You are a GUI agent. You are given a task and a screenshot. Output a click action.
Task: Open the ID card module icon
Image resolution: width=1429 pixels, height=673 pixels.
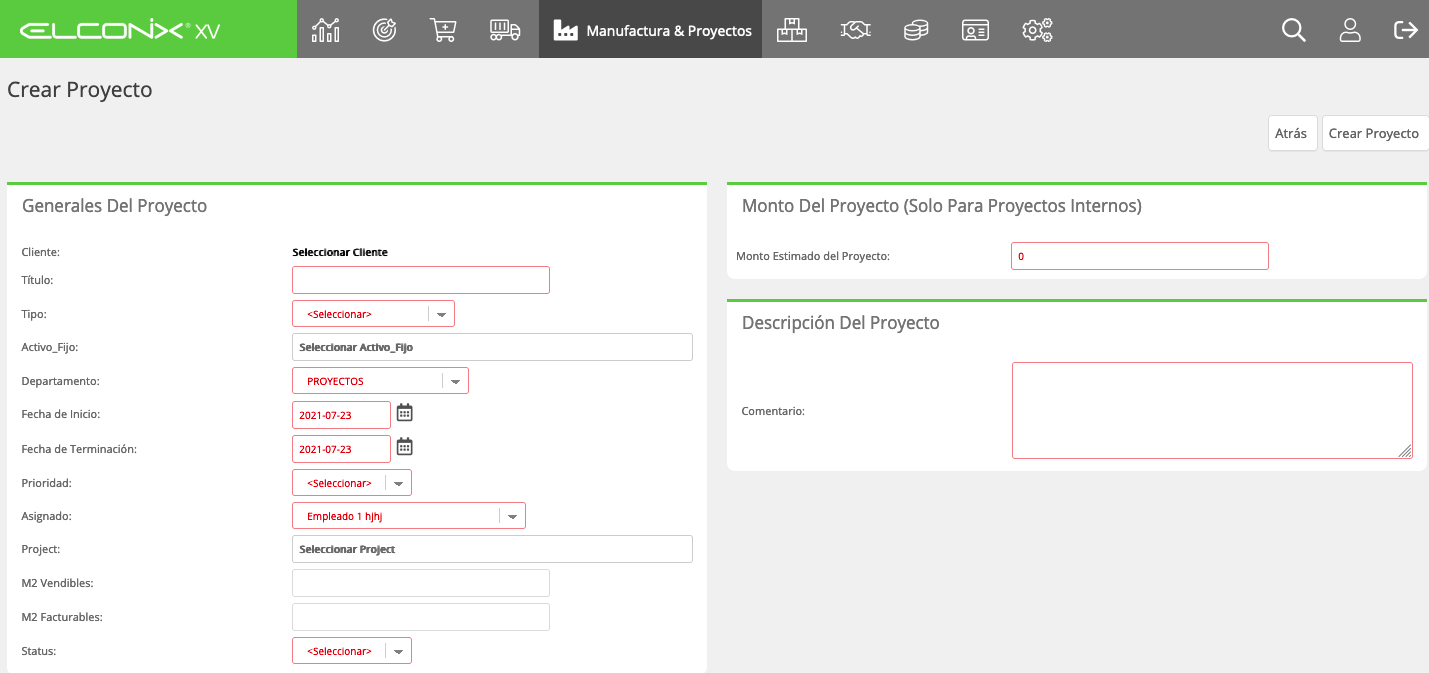tap(975, 30)
